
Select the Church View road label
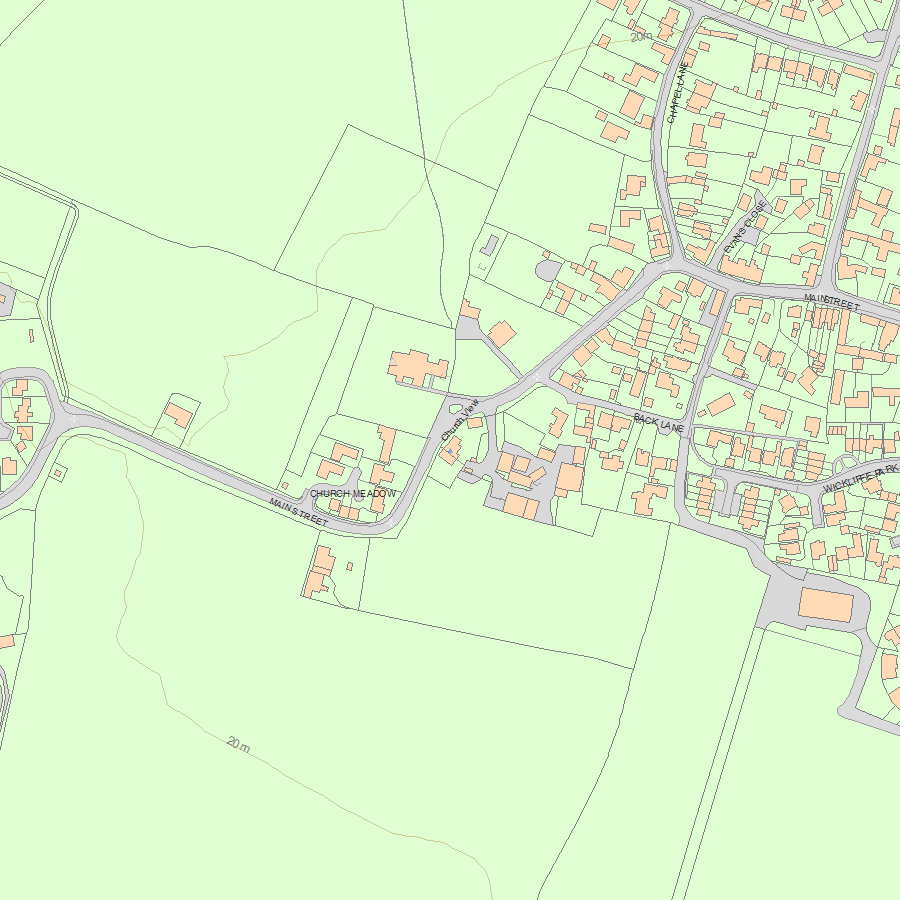coord(460,420)
